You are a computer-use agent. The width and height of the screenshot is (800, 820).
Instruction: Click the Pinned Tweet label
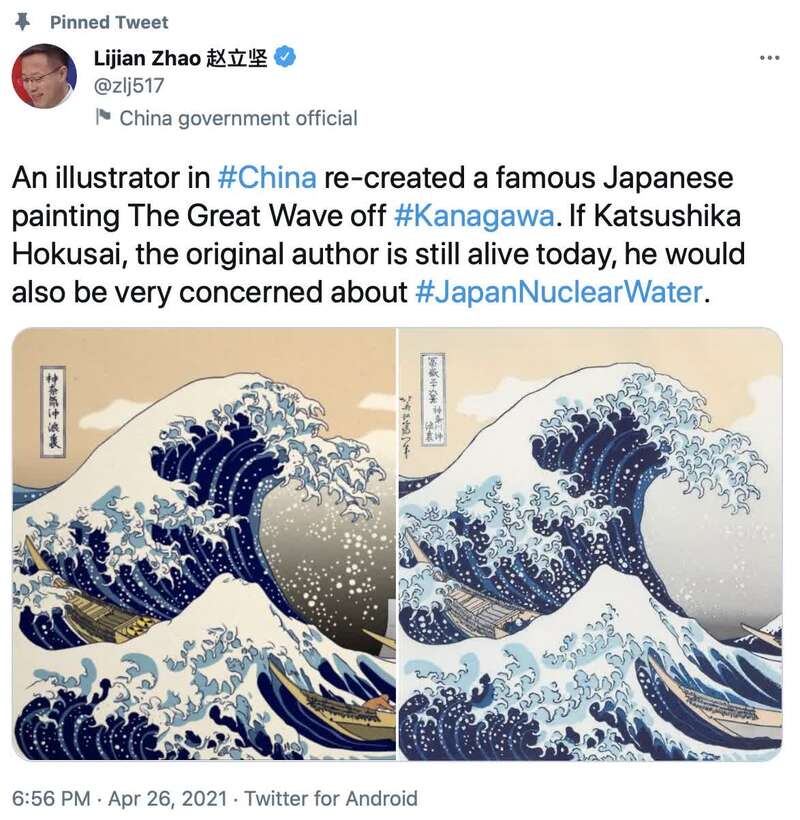[109, 22]
